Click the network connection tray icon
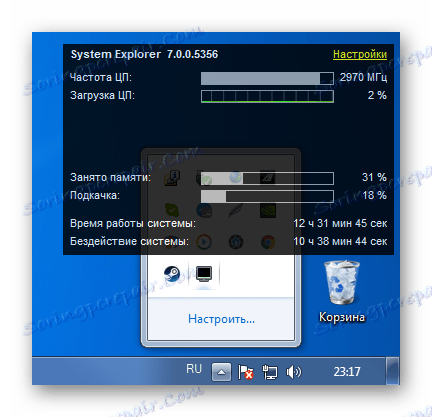Image resolution: width=432 pixels, height=417 pixels. [270, 372]
